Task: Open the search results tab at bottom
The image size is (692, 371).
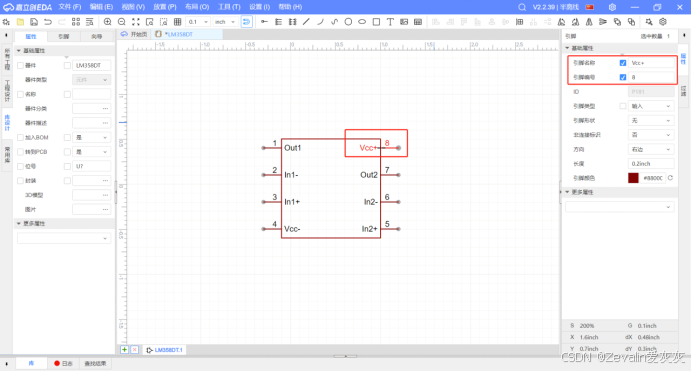Action: click(x=95, y=363)
